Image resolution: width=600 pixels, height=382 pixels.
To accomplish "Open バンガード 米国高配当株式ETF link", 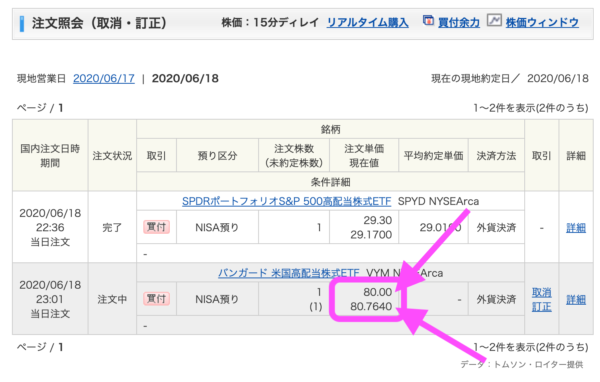I will pyautogui.click(x=289, y=273).
